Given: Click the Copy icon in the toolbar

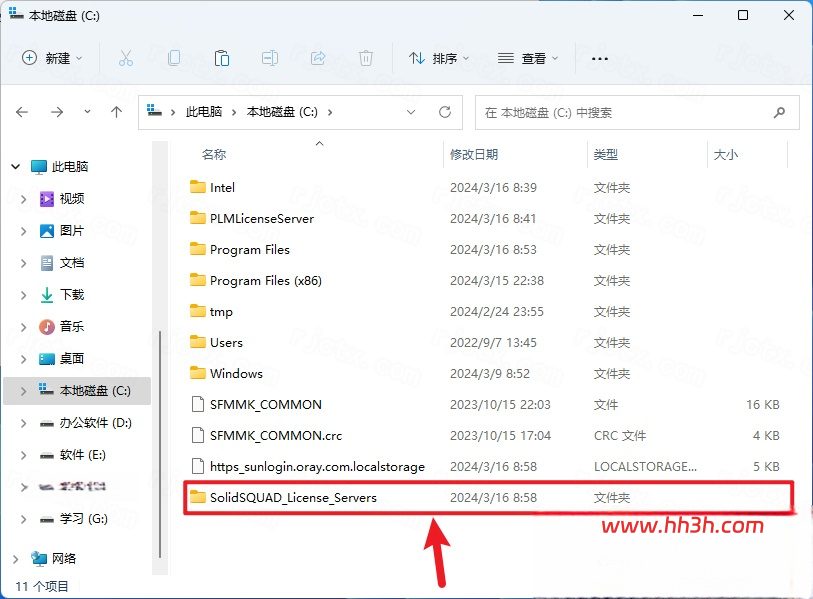Looking at the screenshot, I should (x=174, y=58).
